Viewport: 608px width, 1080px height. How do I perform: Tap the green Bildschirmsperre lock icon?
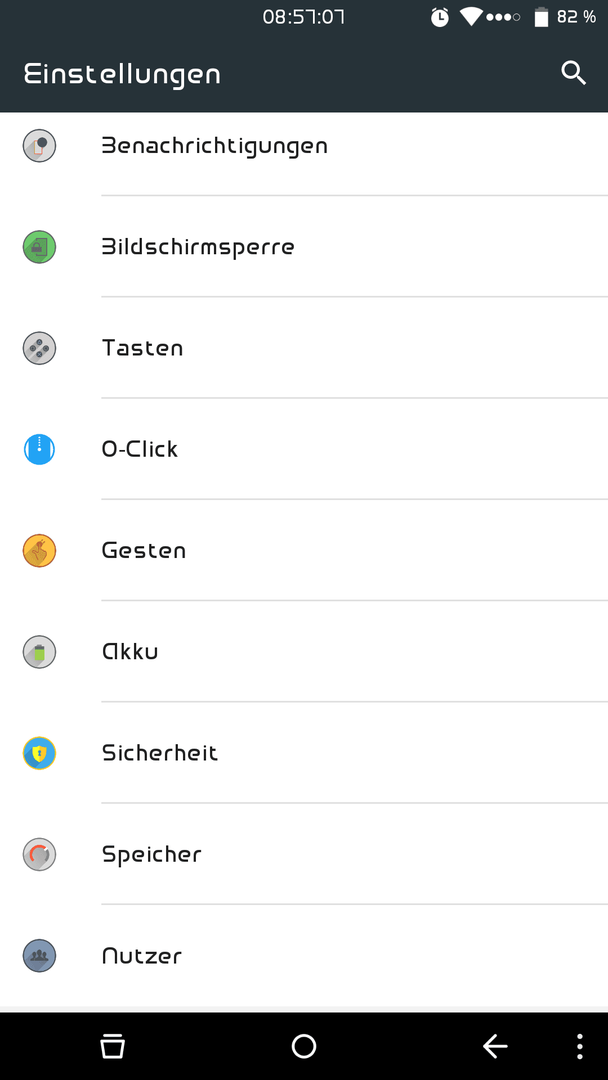39,247
